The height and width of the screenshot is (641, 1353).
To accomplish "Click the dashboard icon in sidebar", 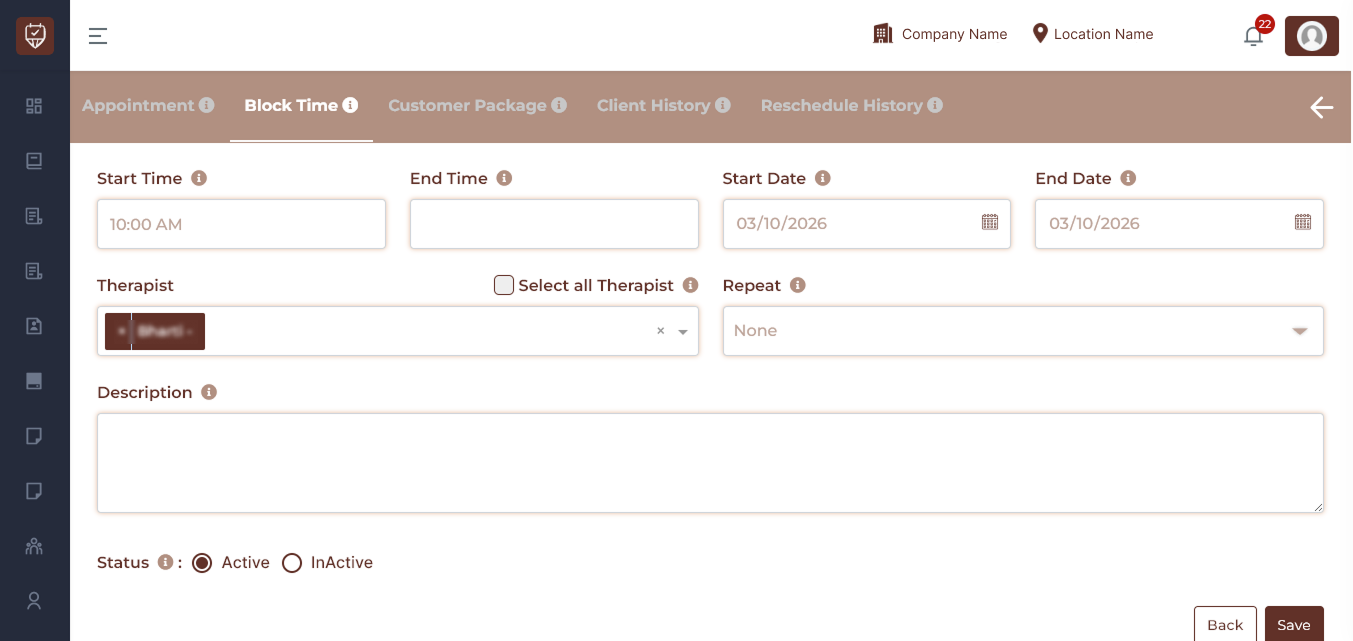I will [34, 106].
